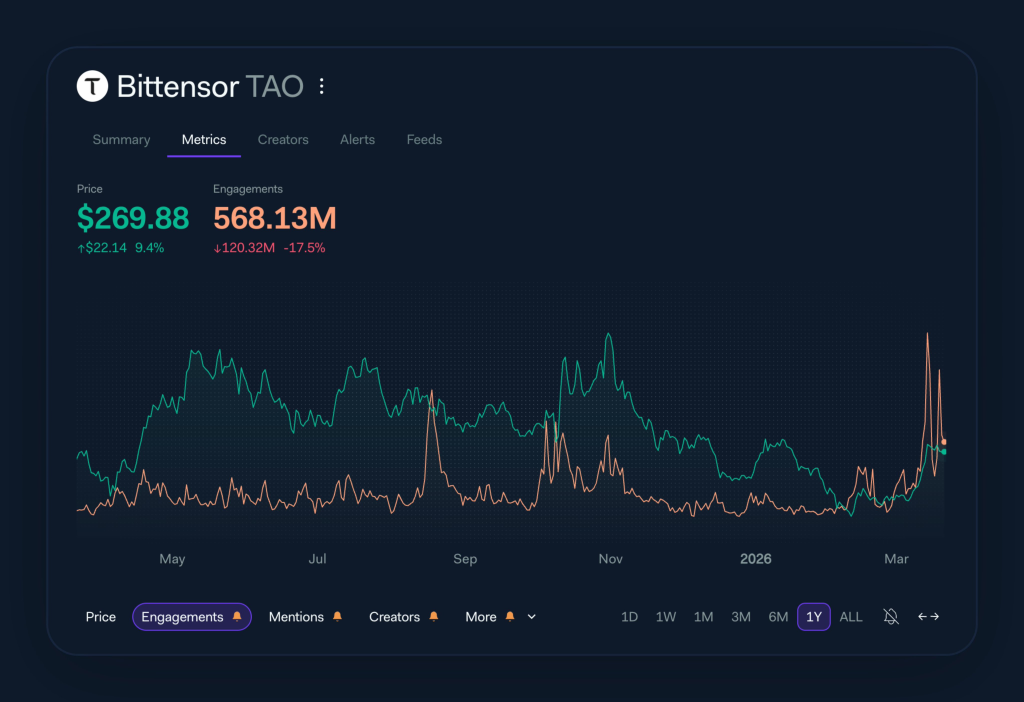Select the 1Y time range

[813, 617]
